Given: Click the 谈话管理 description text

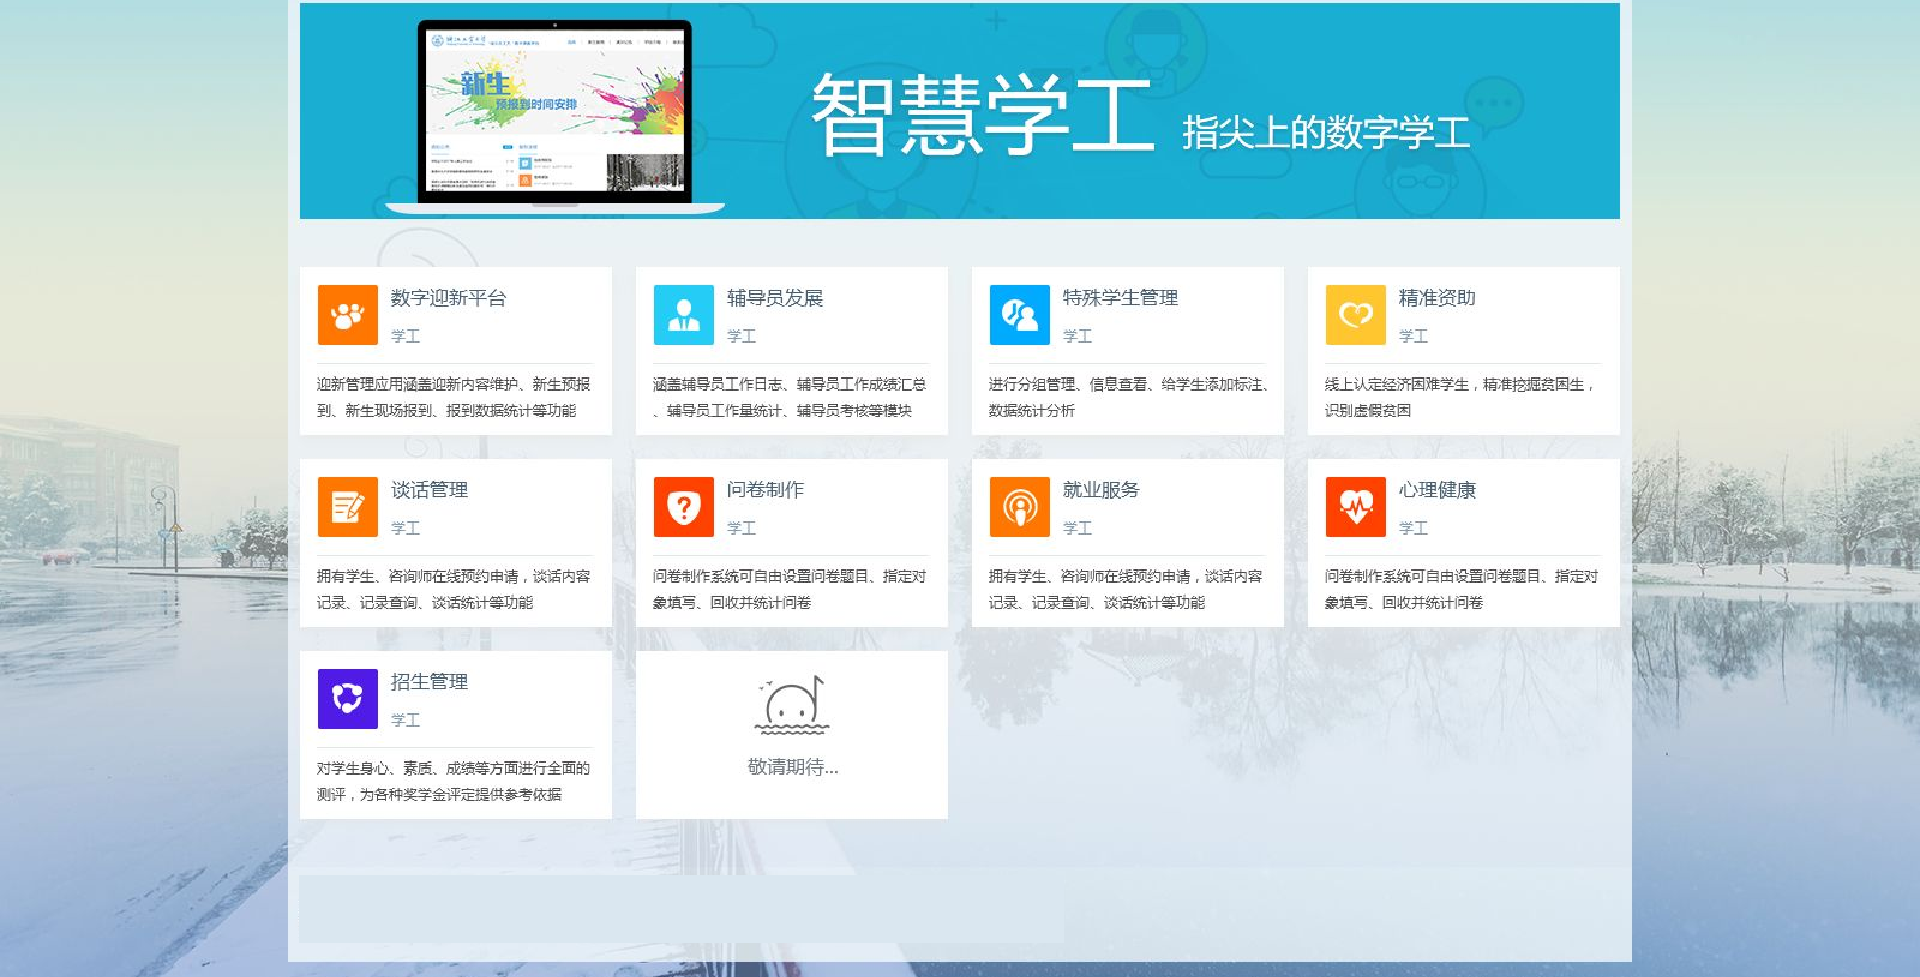Looking at the screenshot, I should pyautogui.click(x=454, y=589).
